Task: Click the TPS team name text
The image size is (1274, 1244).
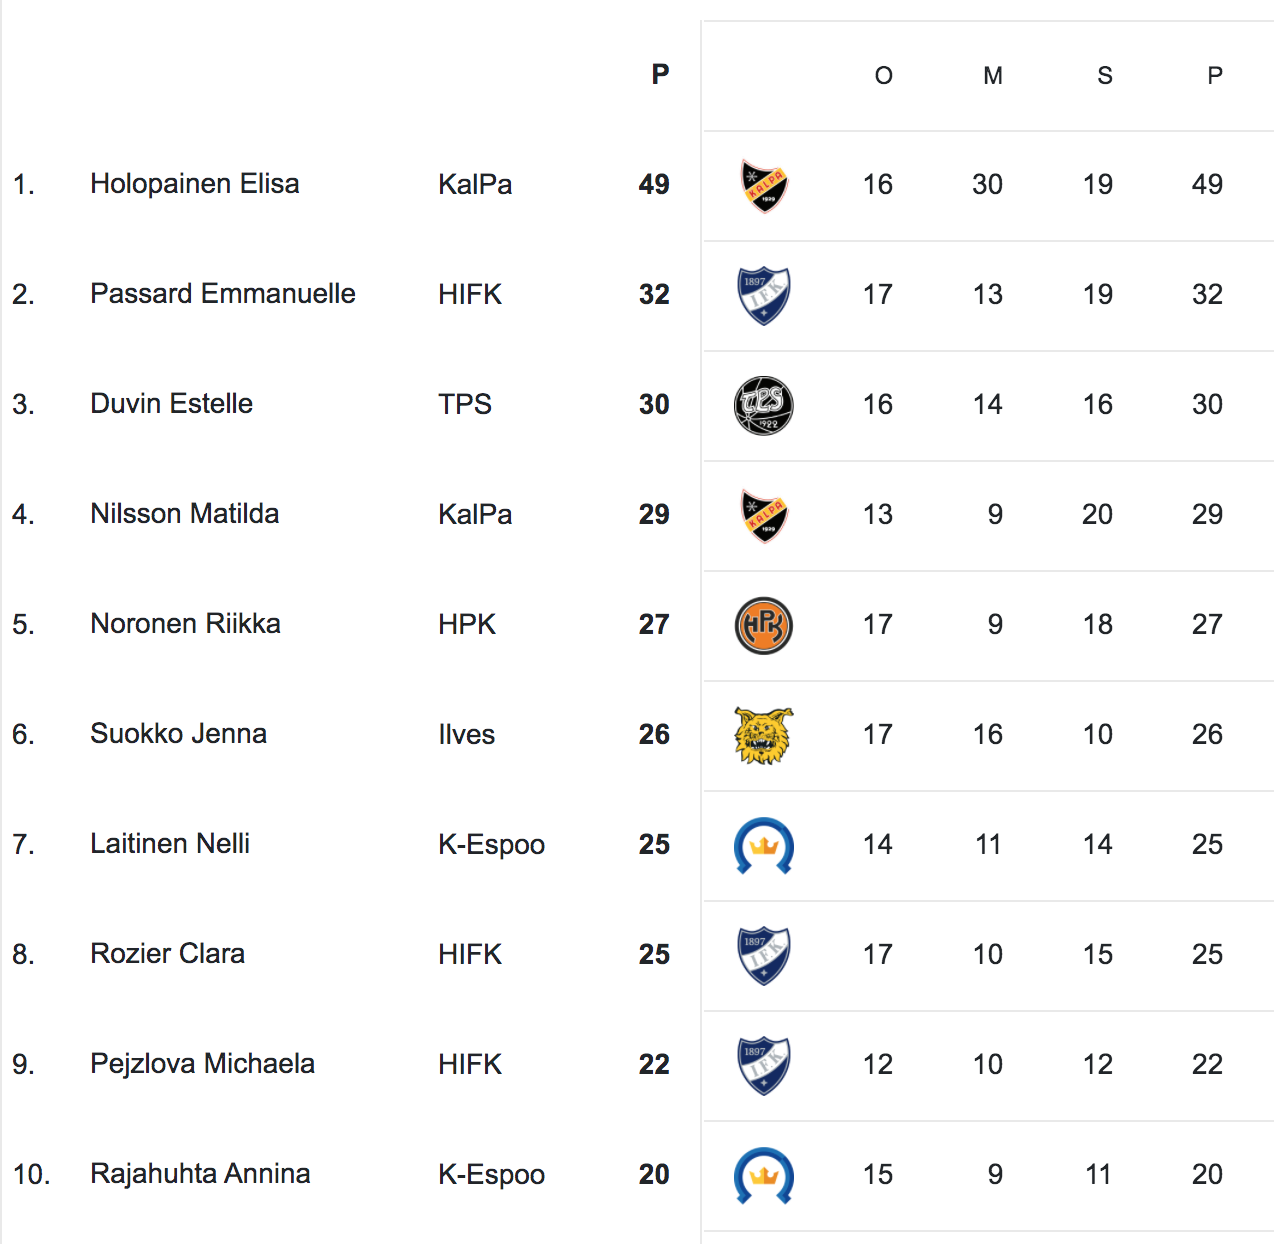Action: (x=465, y=404)
